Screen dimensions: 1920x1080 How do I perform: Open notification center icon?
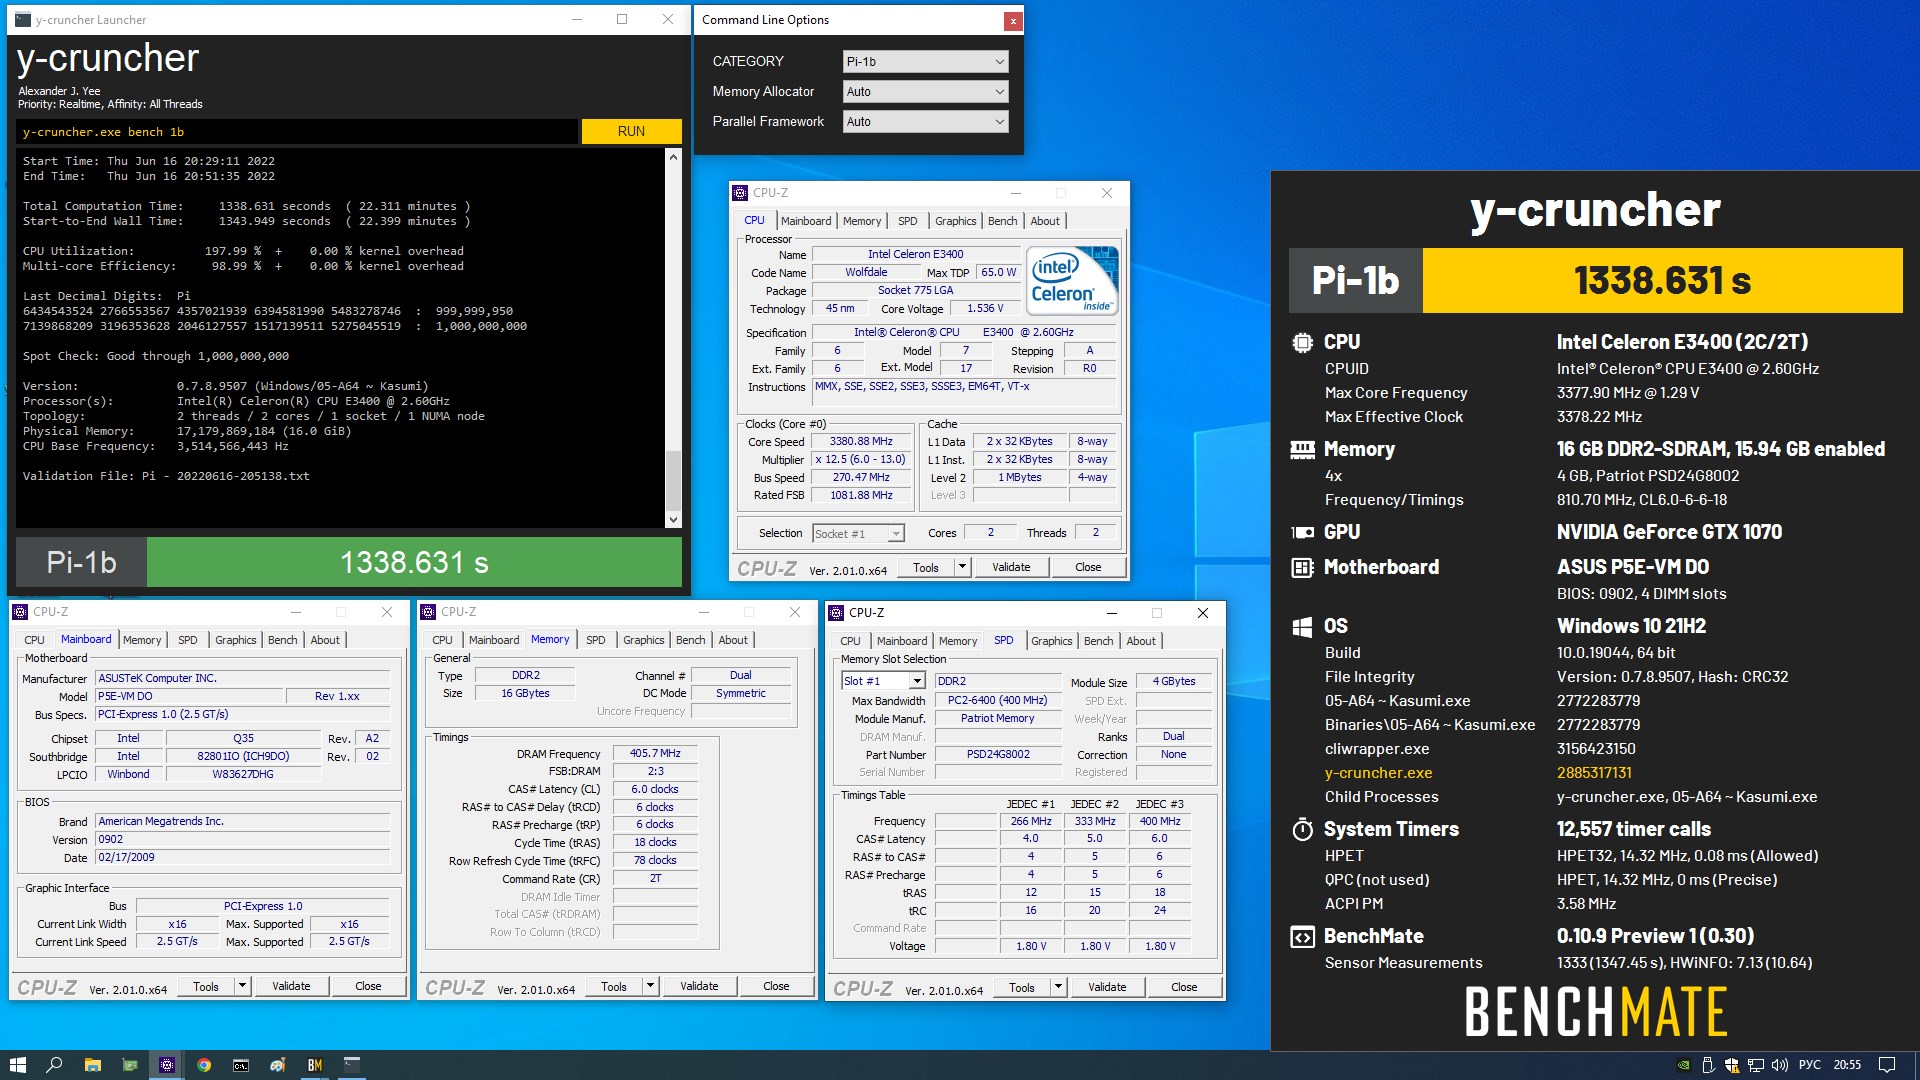[x=1887, y=1065]
